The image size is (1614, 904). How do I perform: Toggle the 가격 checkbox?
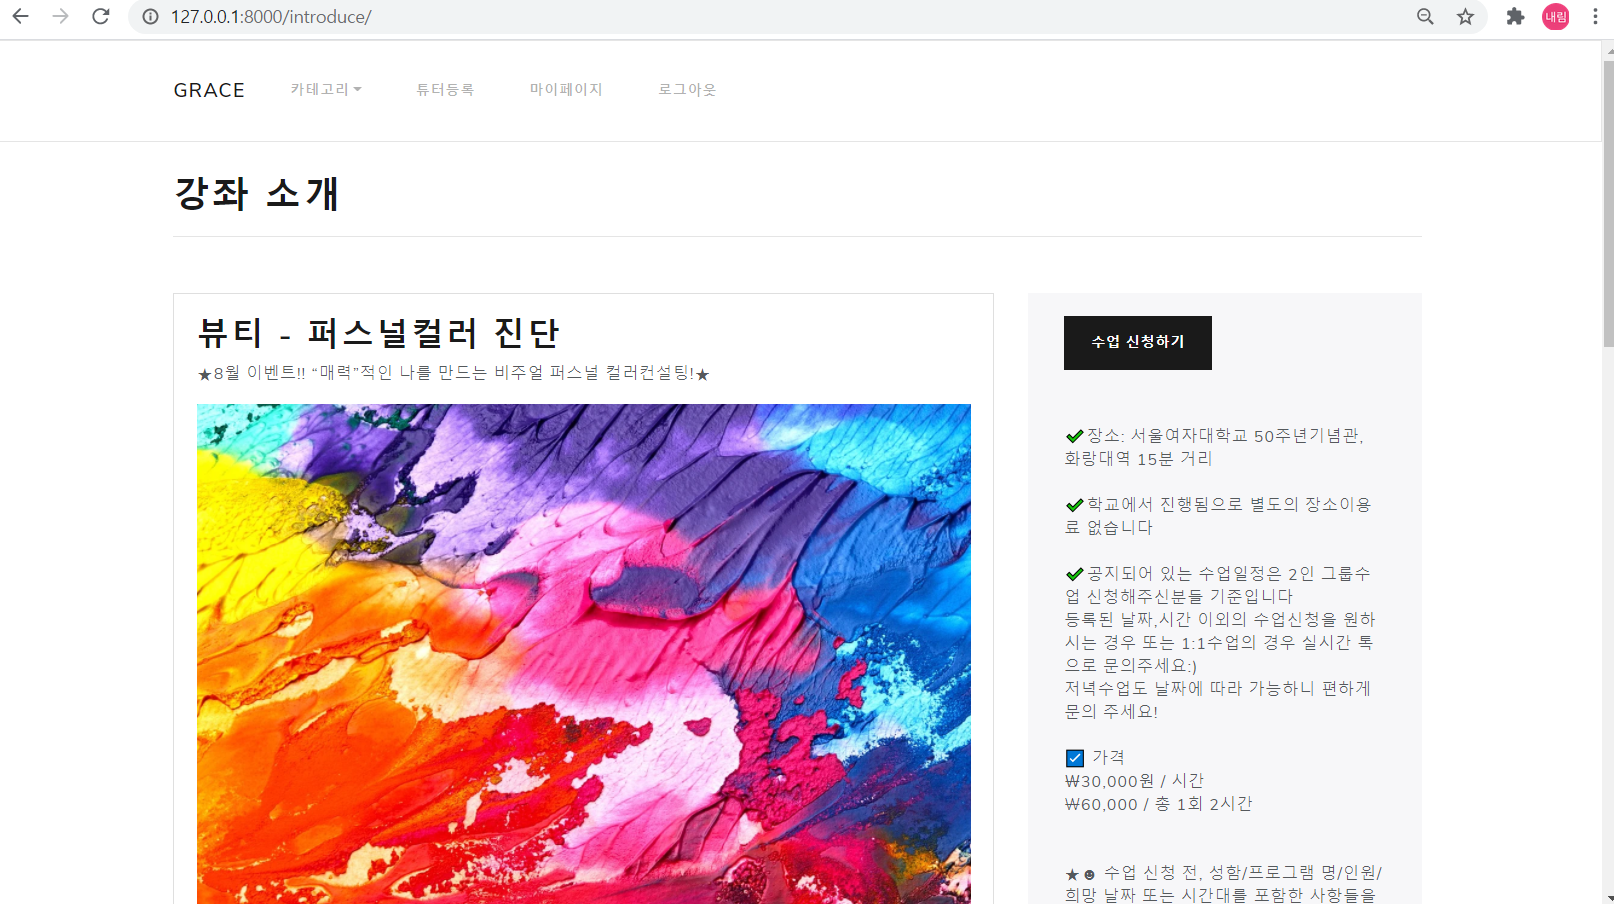click(1074, 757)
